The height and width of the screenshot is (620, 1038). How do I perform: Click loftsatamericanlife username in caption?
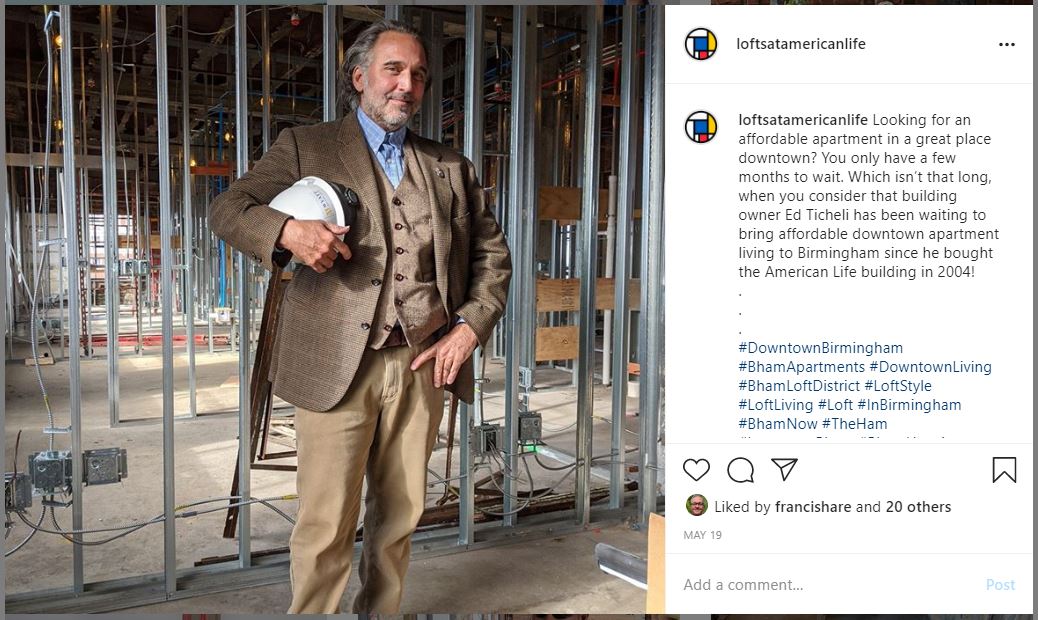point(802,120)
